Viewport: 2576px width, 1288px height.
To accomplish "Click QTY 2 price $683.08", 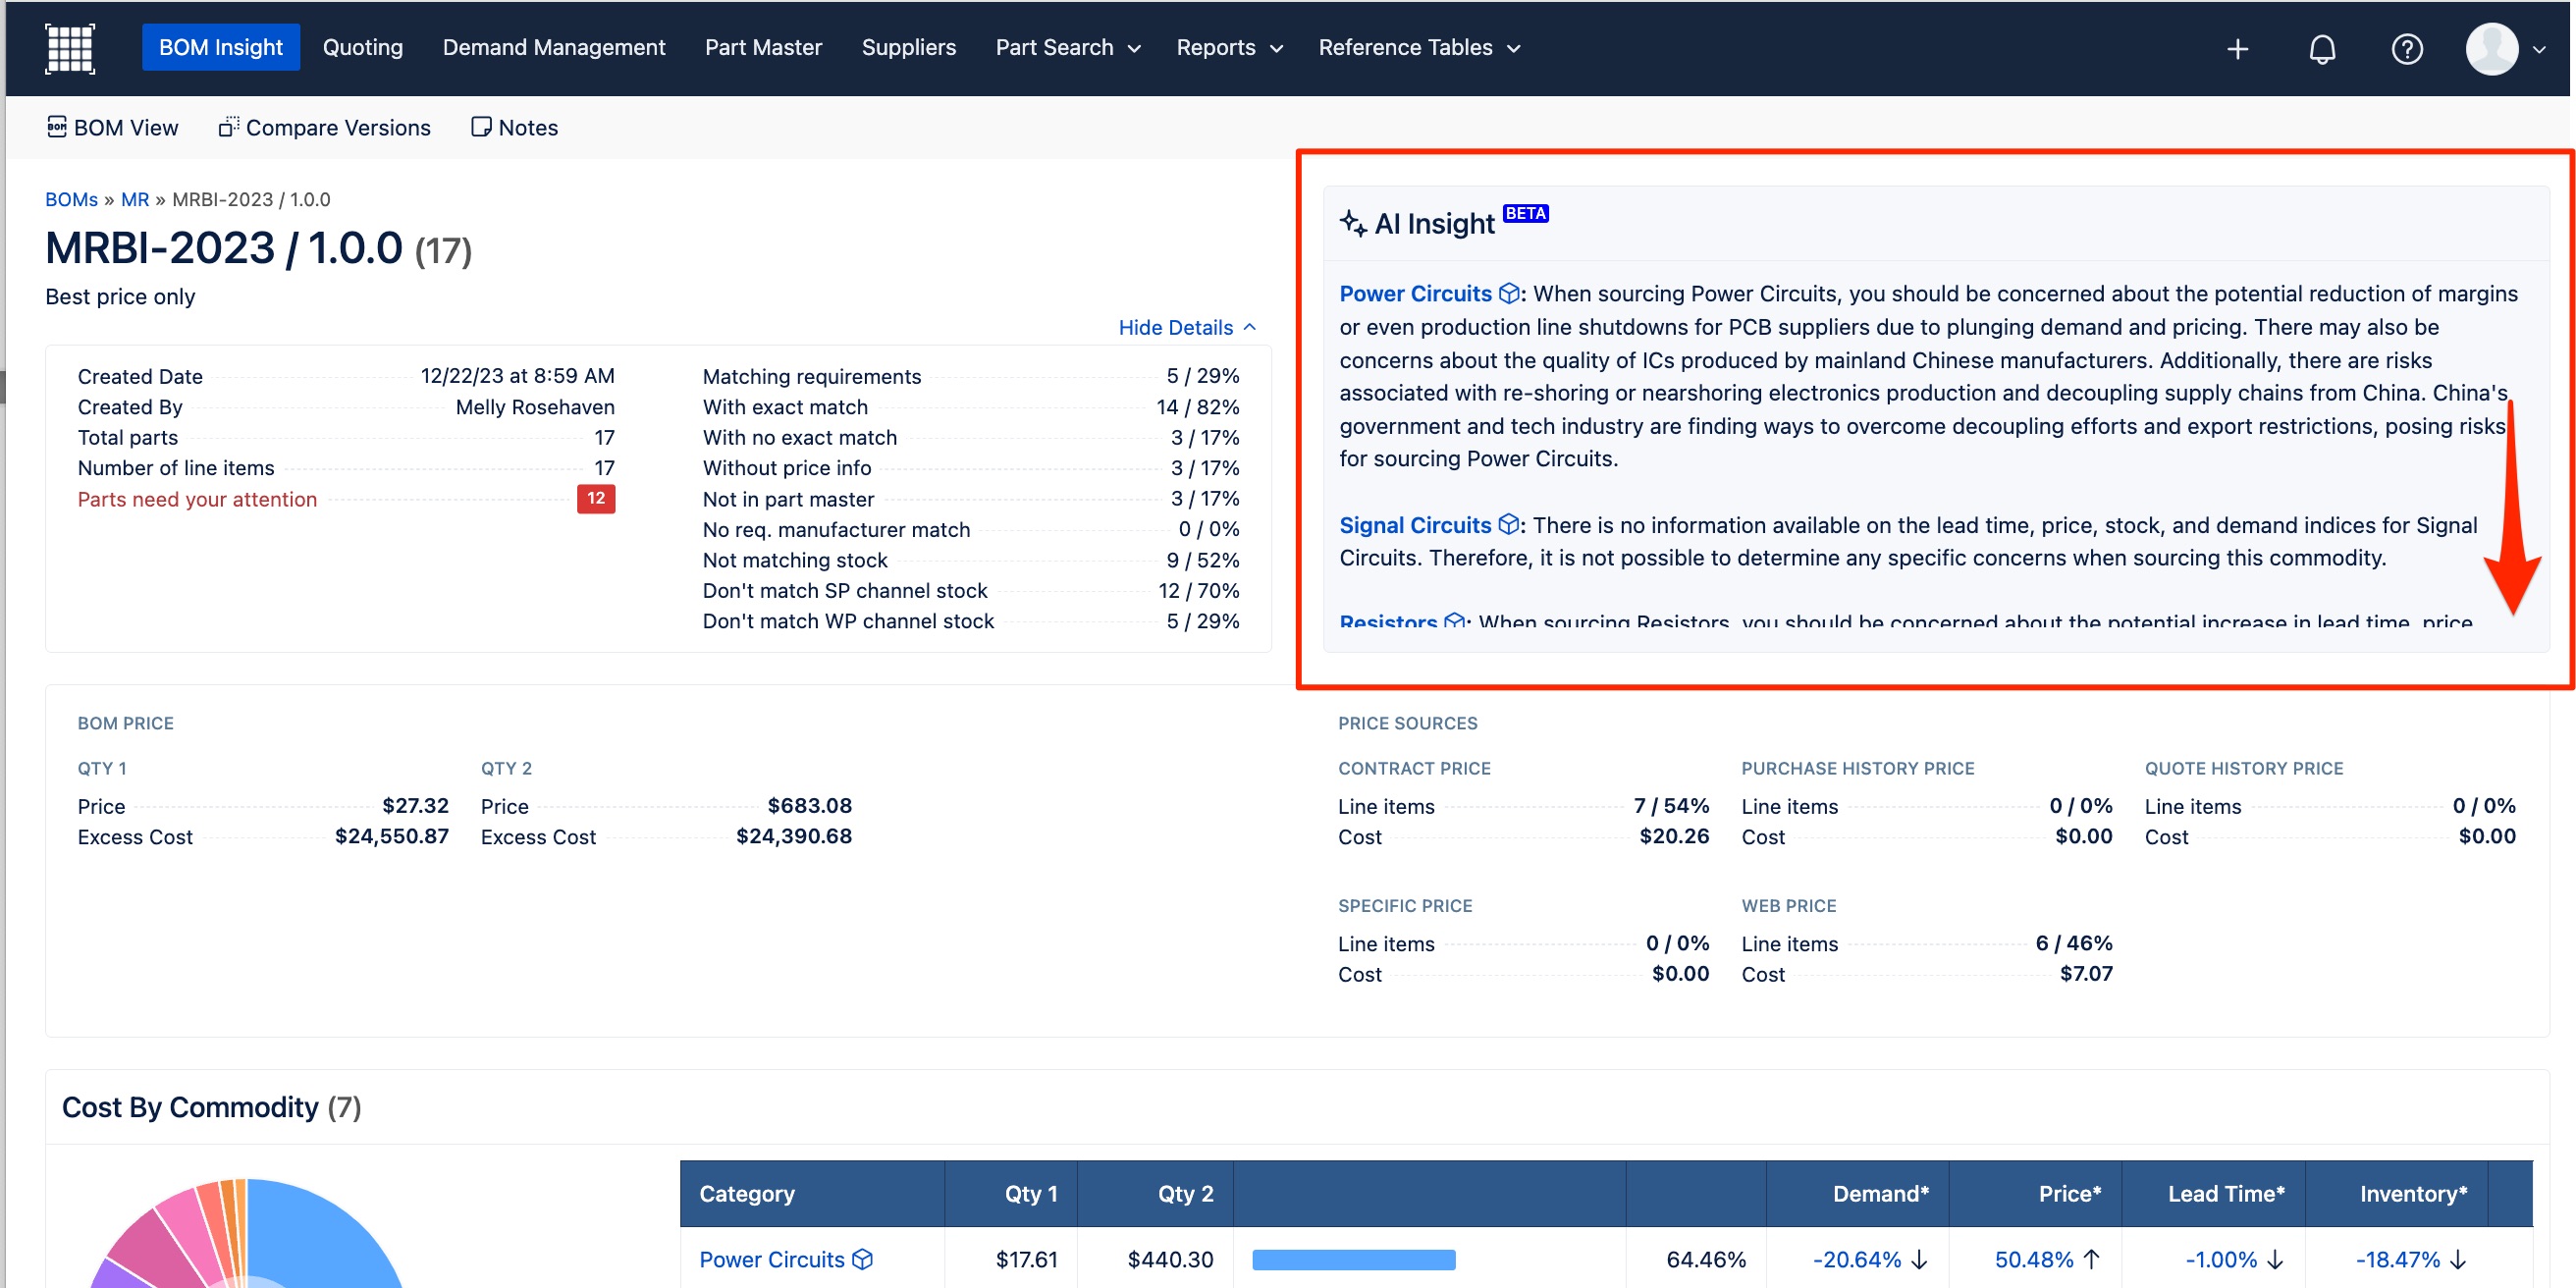I will click(809, 805).
